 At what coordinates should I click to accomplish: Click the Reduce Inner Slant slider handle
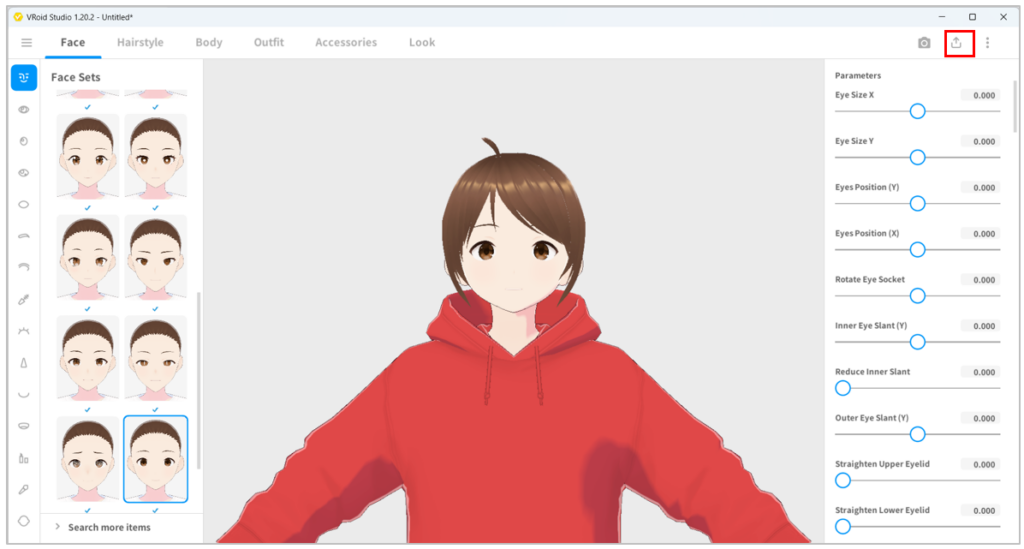(843, 388)
